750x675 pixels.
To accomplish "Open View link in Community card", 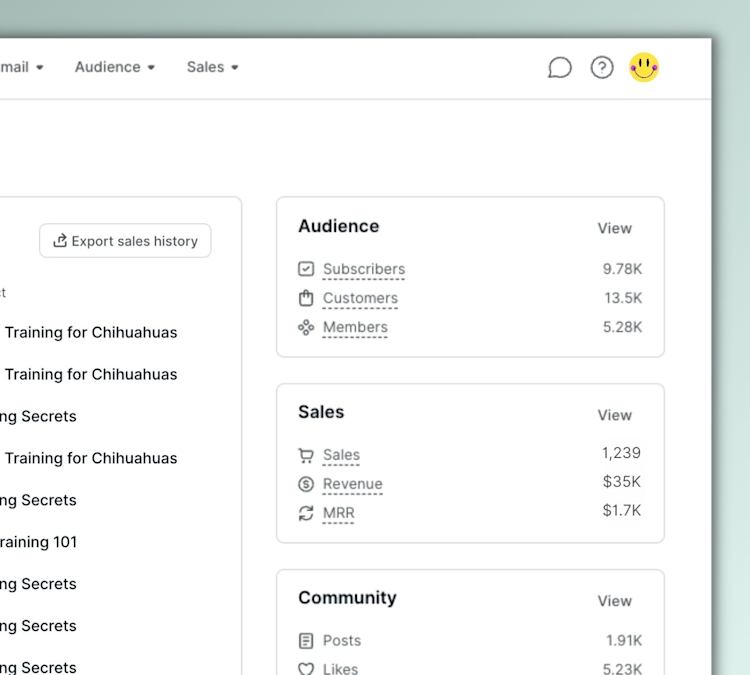I will 615,601.
